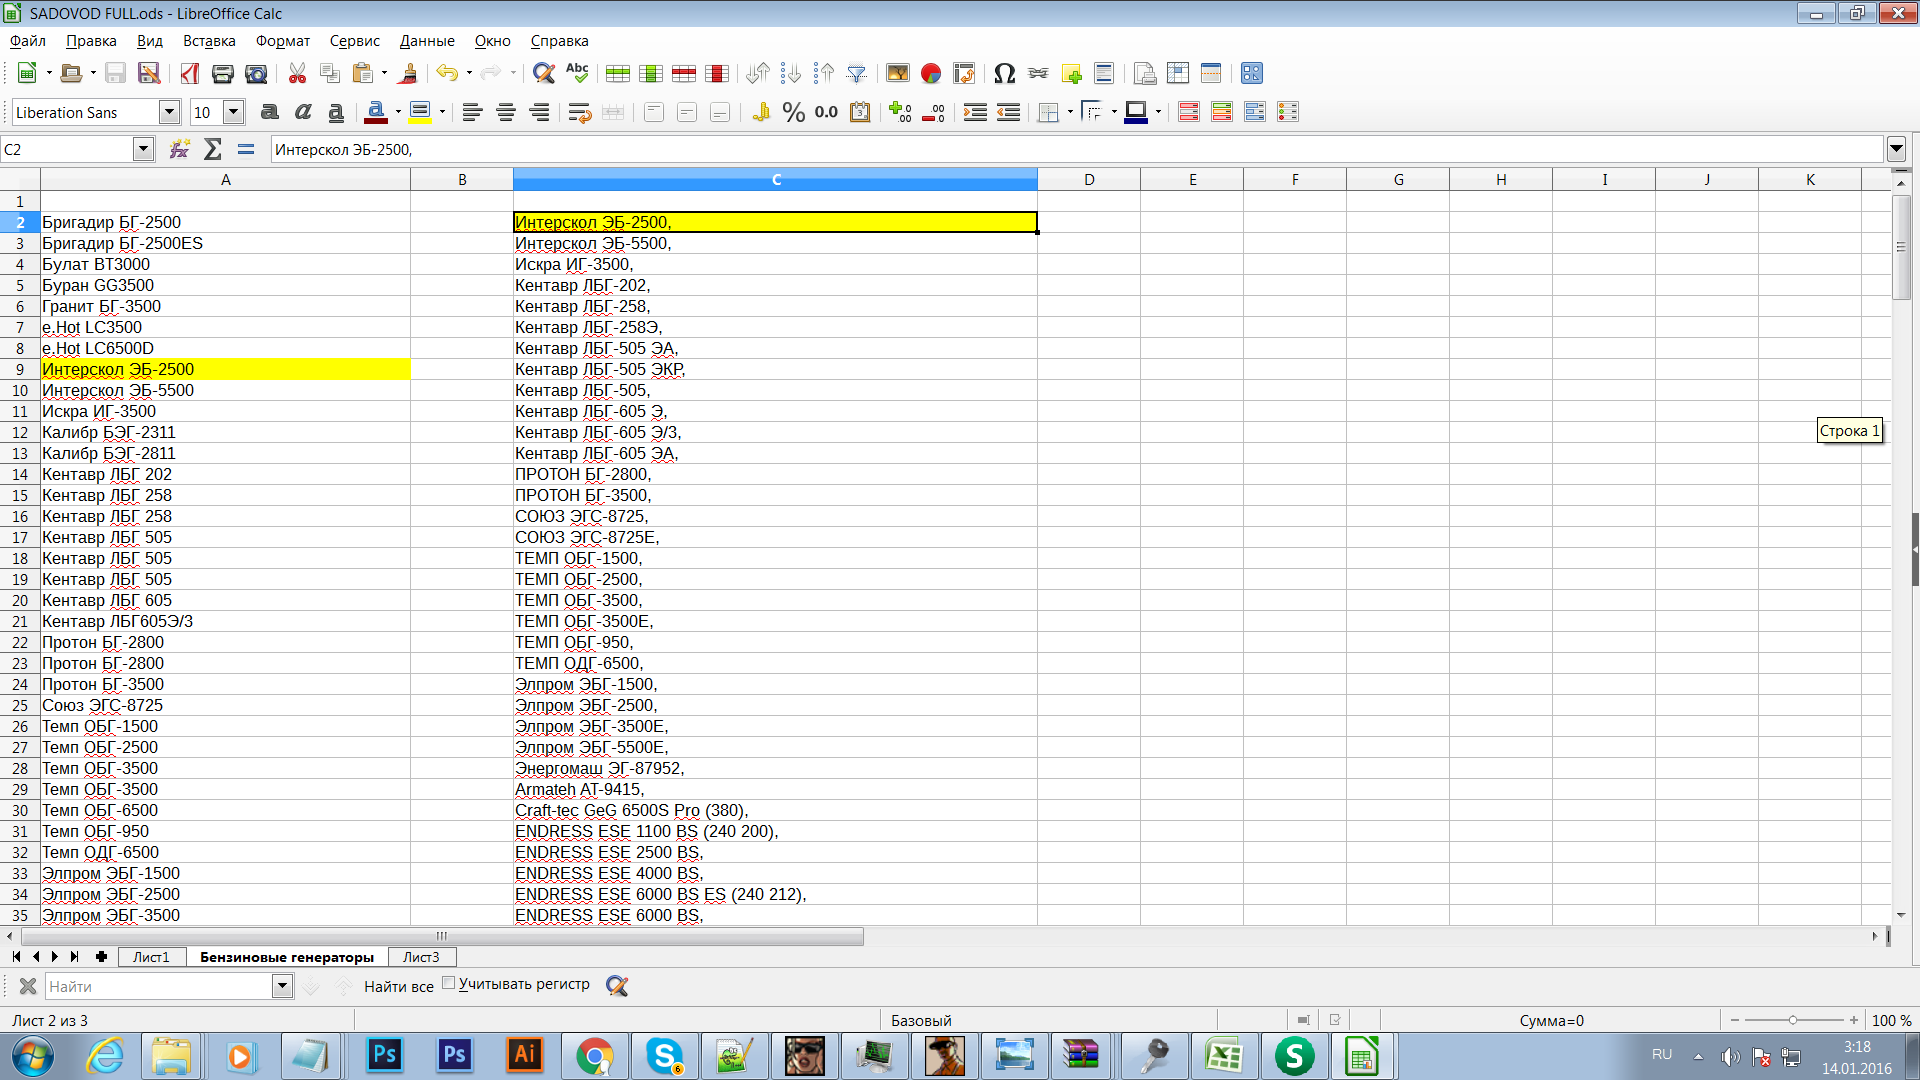Click the Copy icon
1920x1080 pixels.
point(330,73)
